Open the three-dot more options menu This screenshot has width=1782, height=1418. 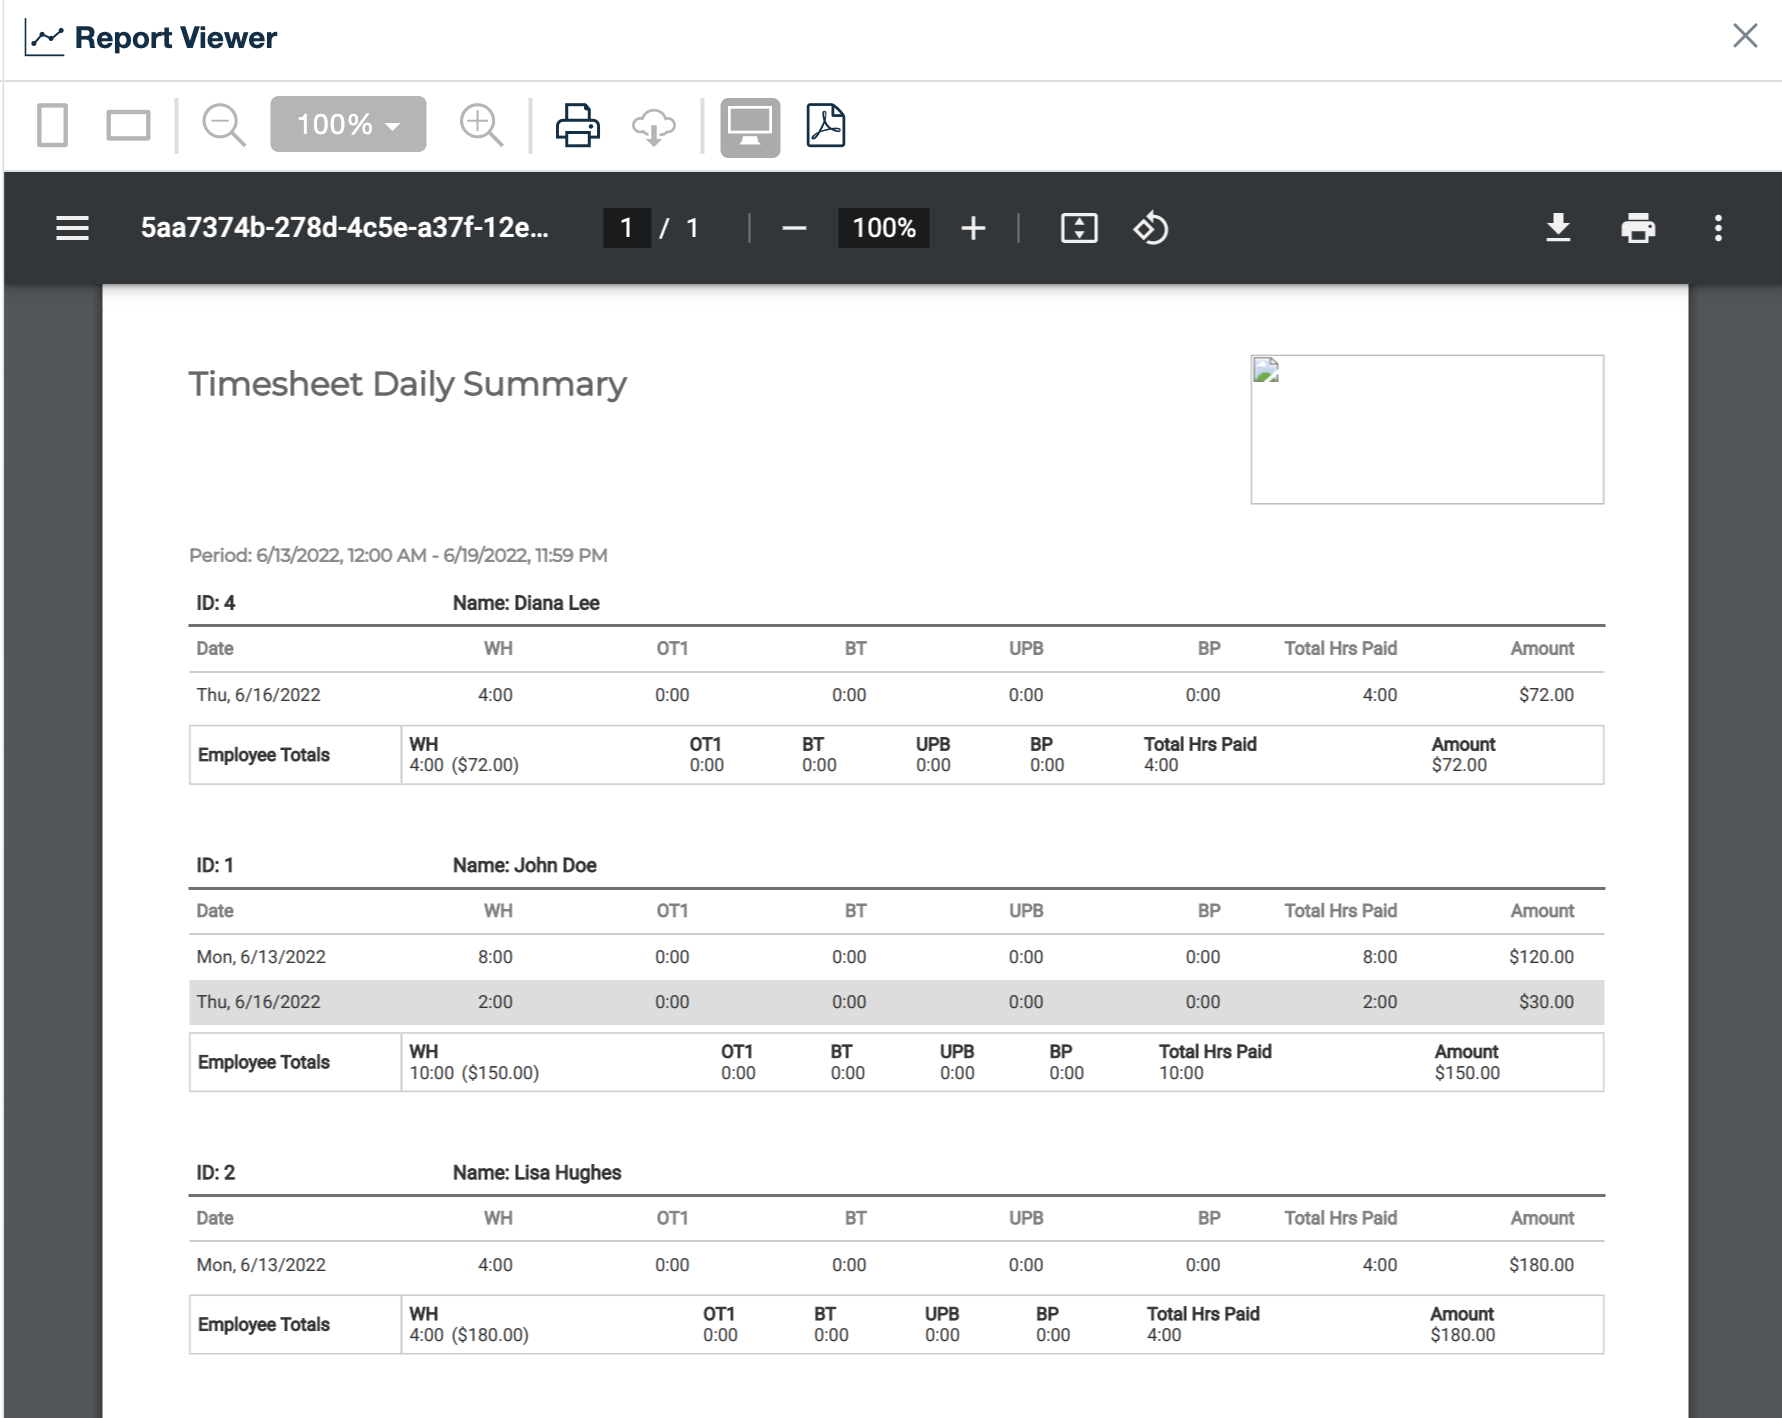[1718, 228]
